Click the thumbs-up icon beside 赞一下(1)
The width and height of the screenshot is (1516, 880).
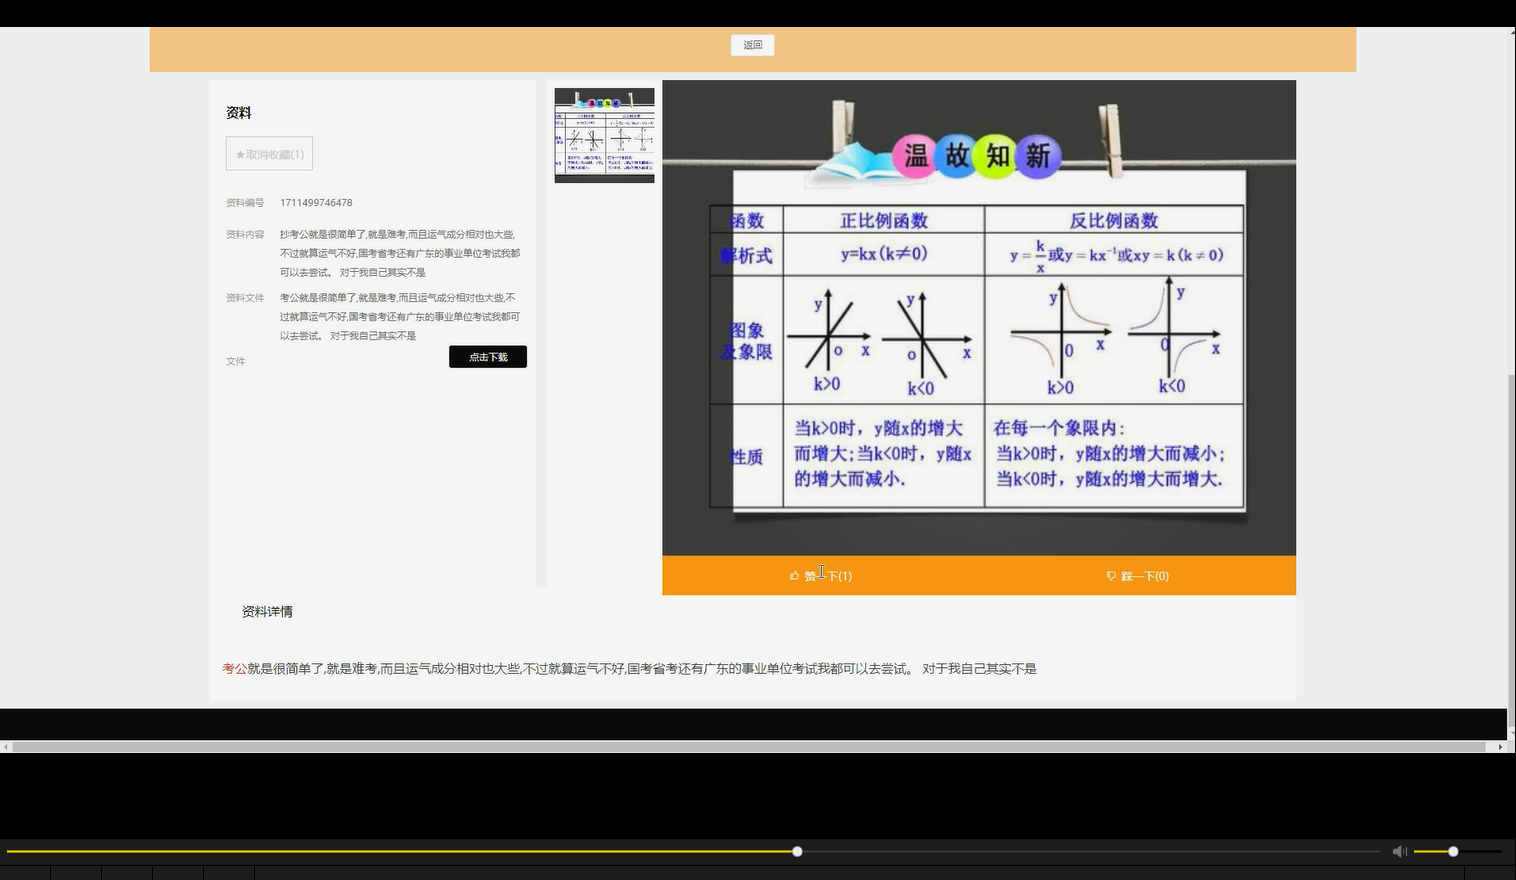click(794, 575)
